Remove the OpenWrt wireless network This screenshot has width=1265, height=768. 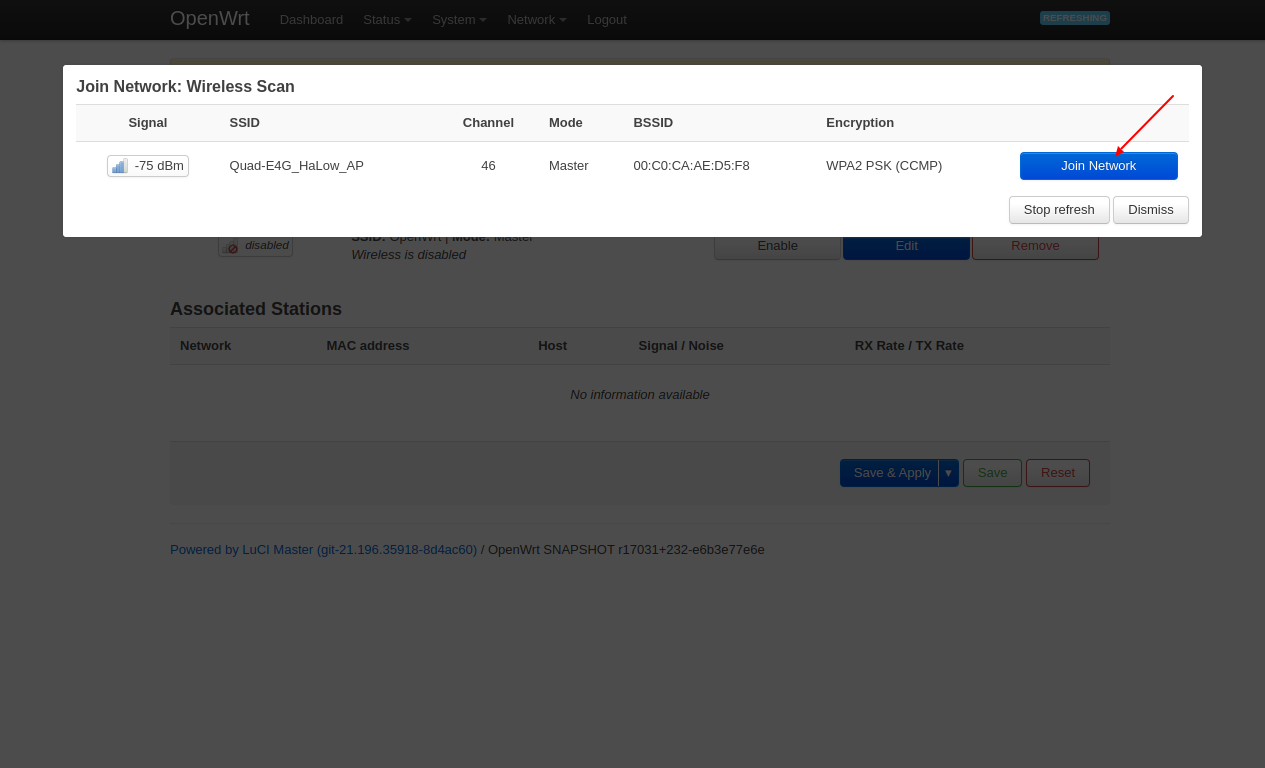pyautogui.click(x=1035, y=247)
